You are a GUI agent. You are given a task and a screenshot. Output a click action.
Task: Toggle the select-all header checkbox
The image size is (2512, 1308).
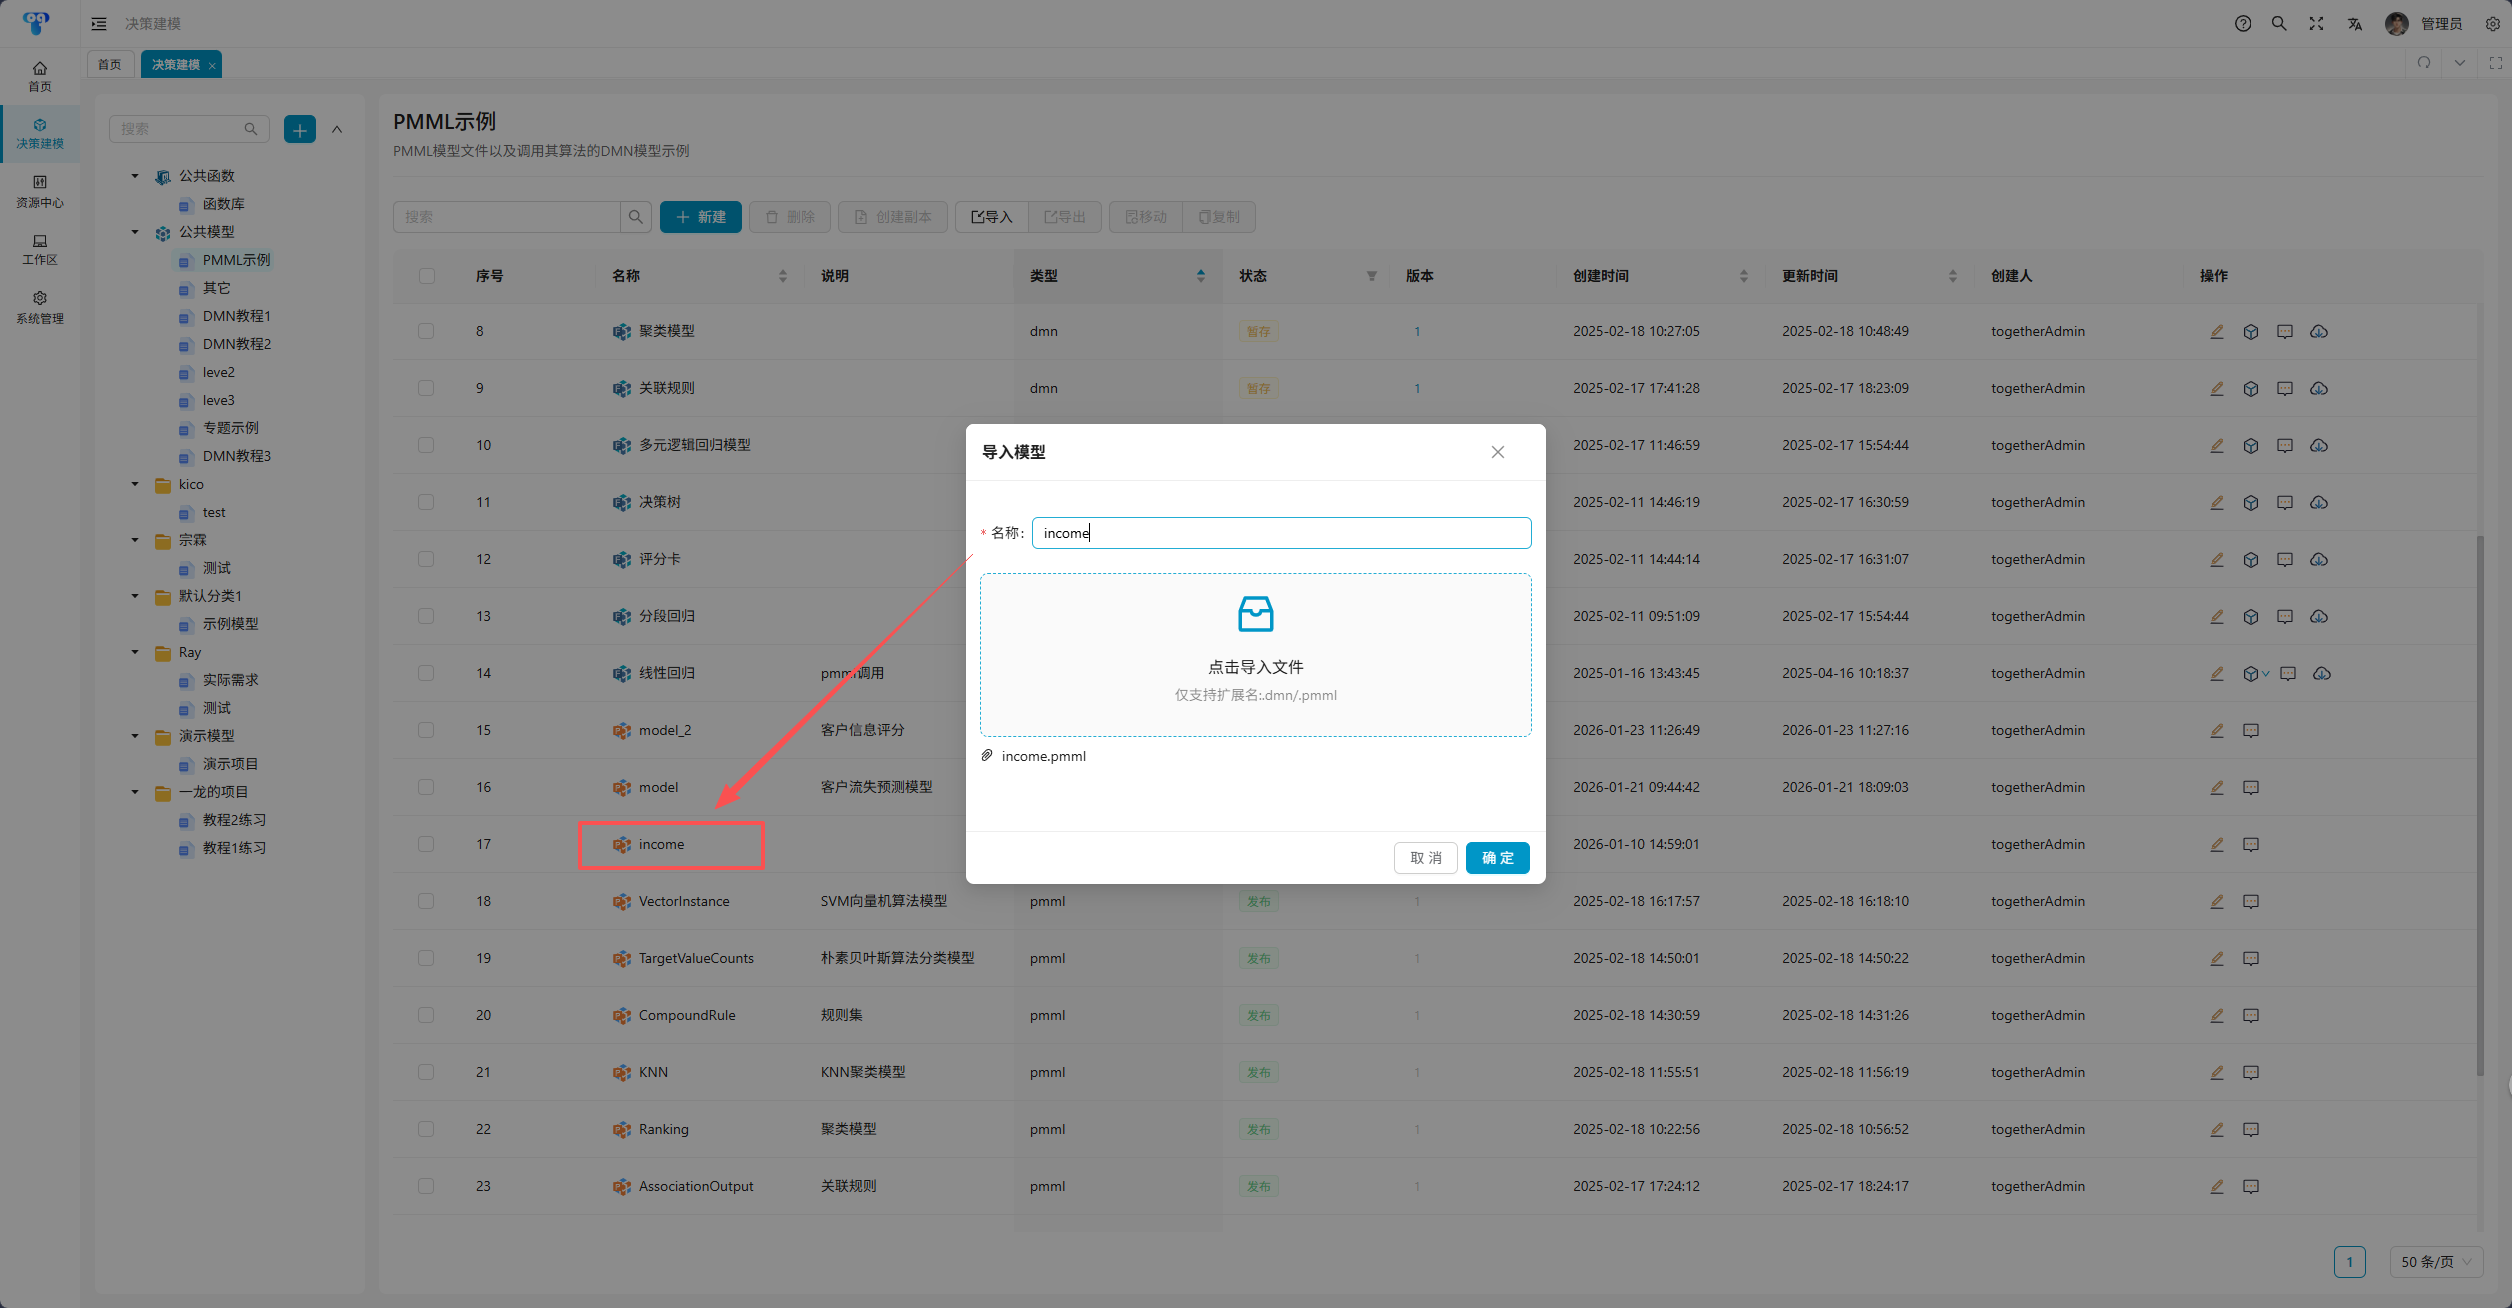pos(427,276)
